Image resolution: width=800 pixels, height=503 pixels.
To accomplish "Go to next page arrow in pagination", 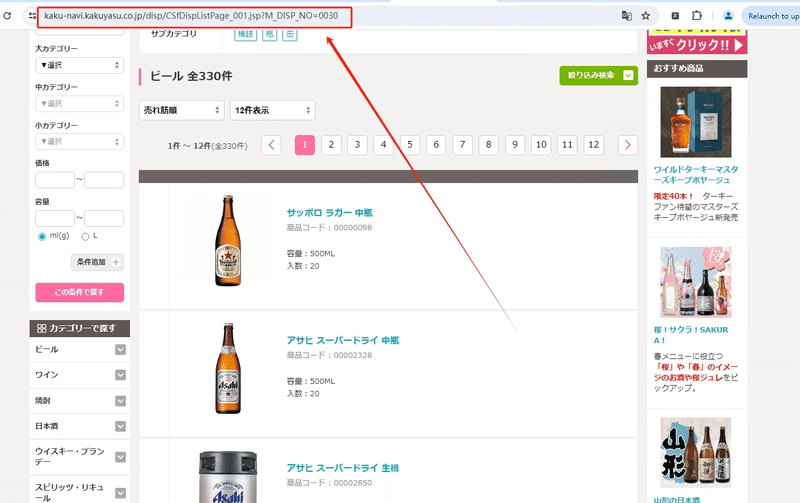I will pyautogui.click(x=628, y=145).
